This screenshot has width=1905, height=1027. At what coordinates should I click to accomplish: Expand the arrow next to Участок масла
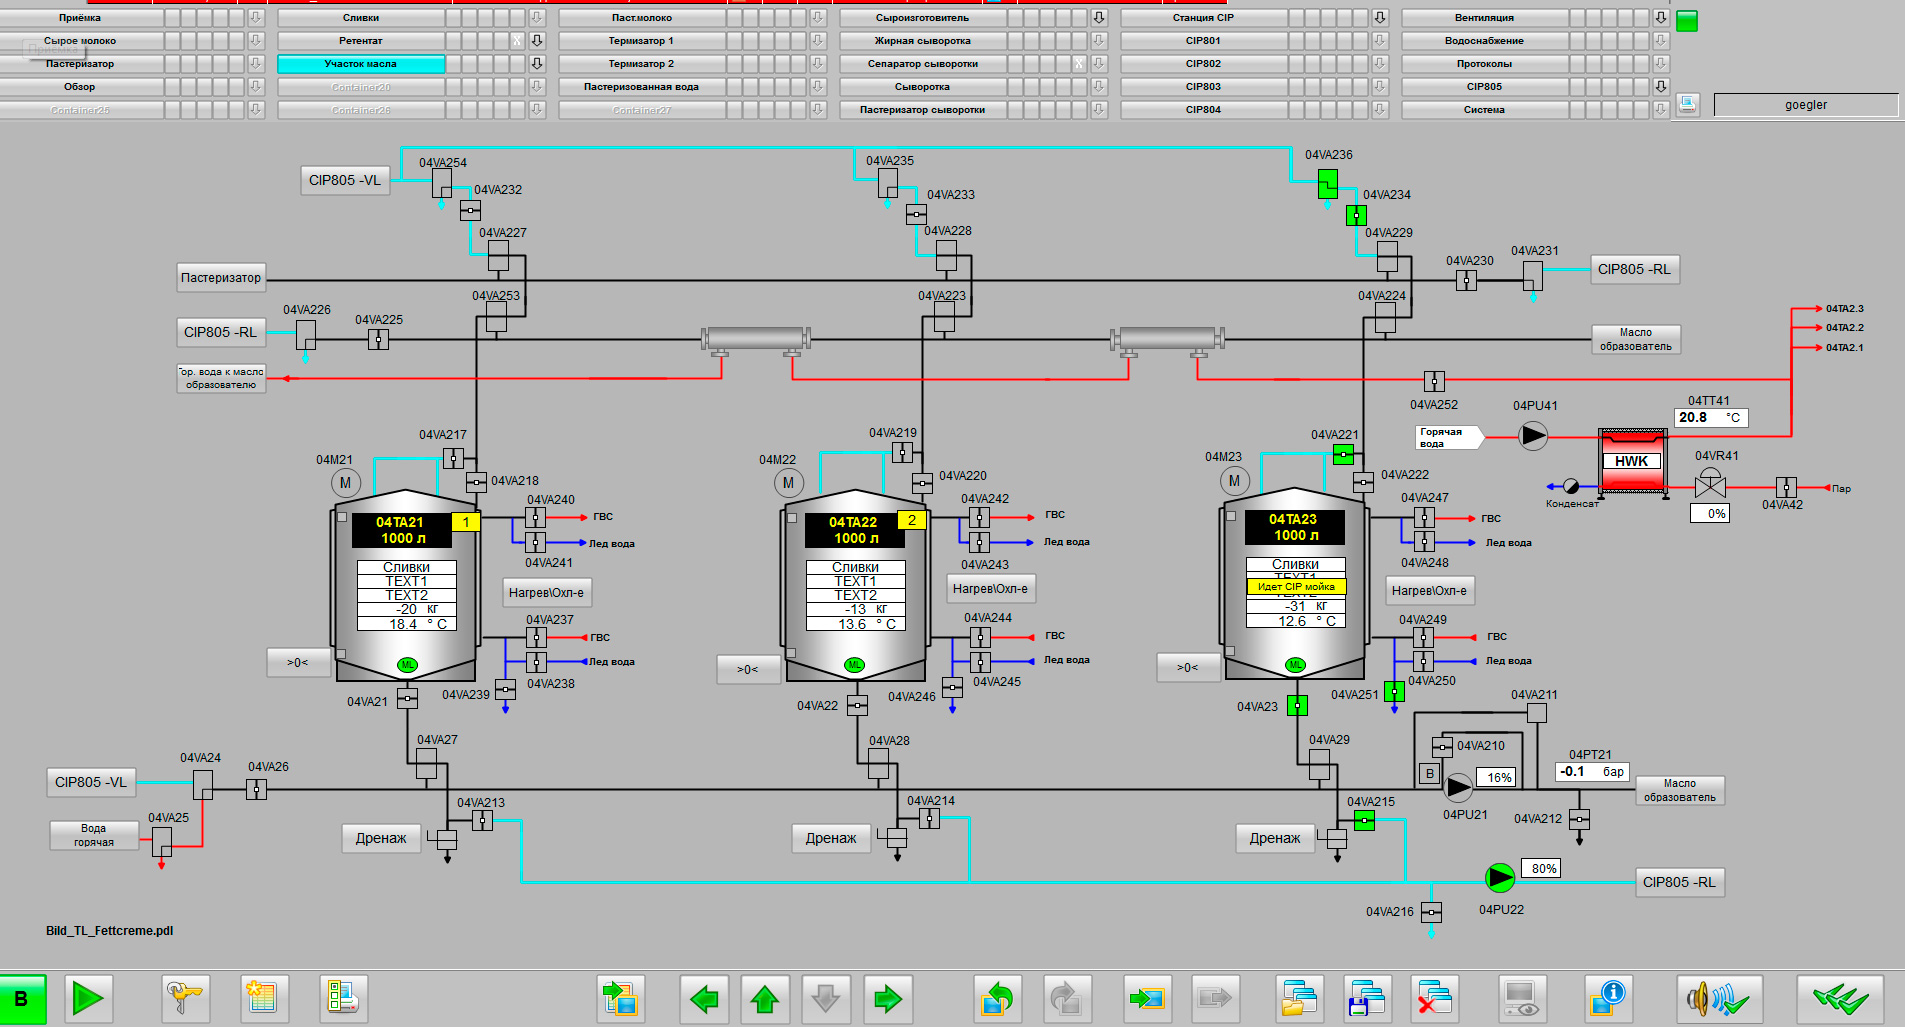pyautogui.click(x=537, y=64)
